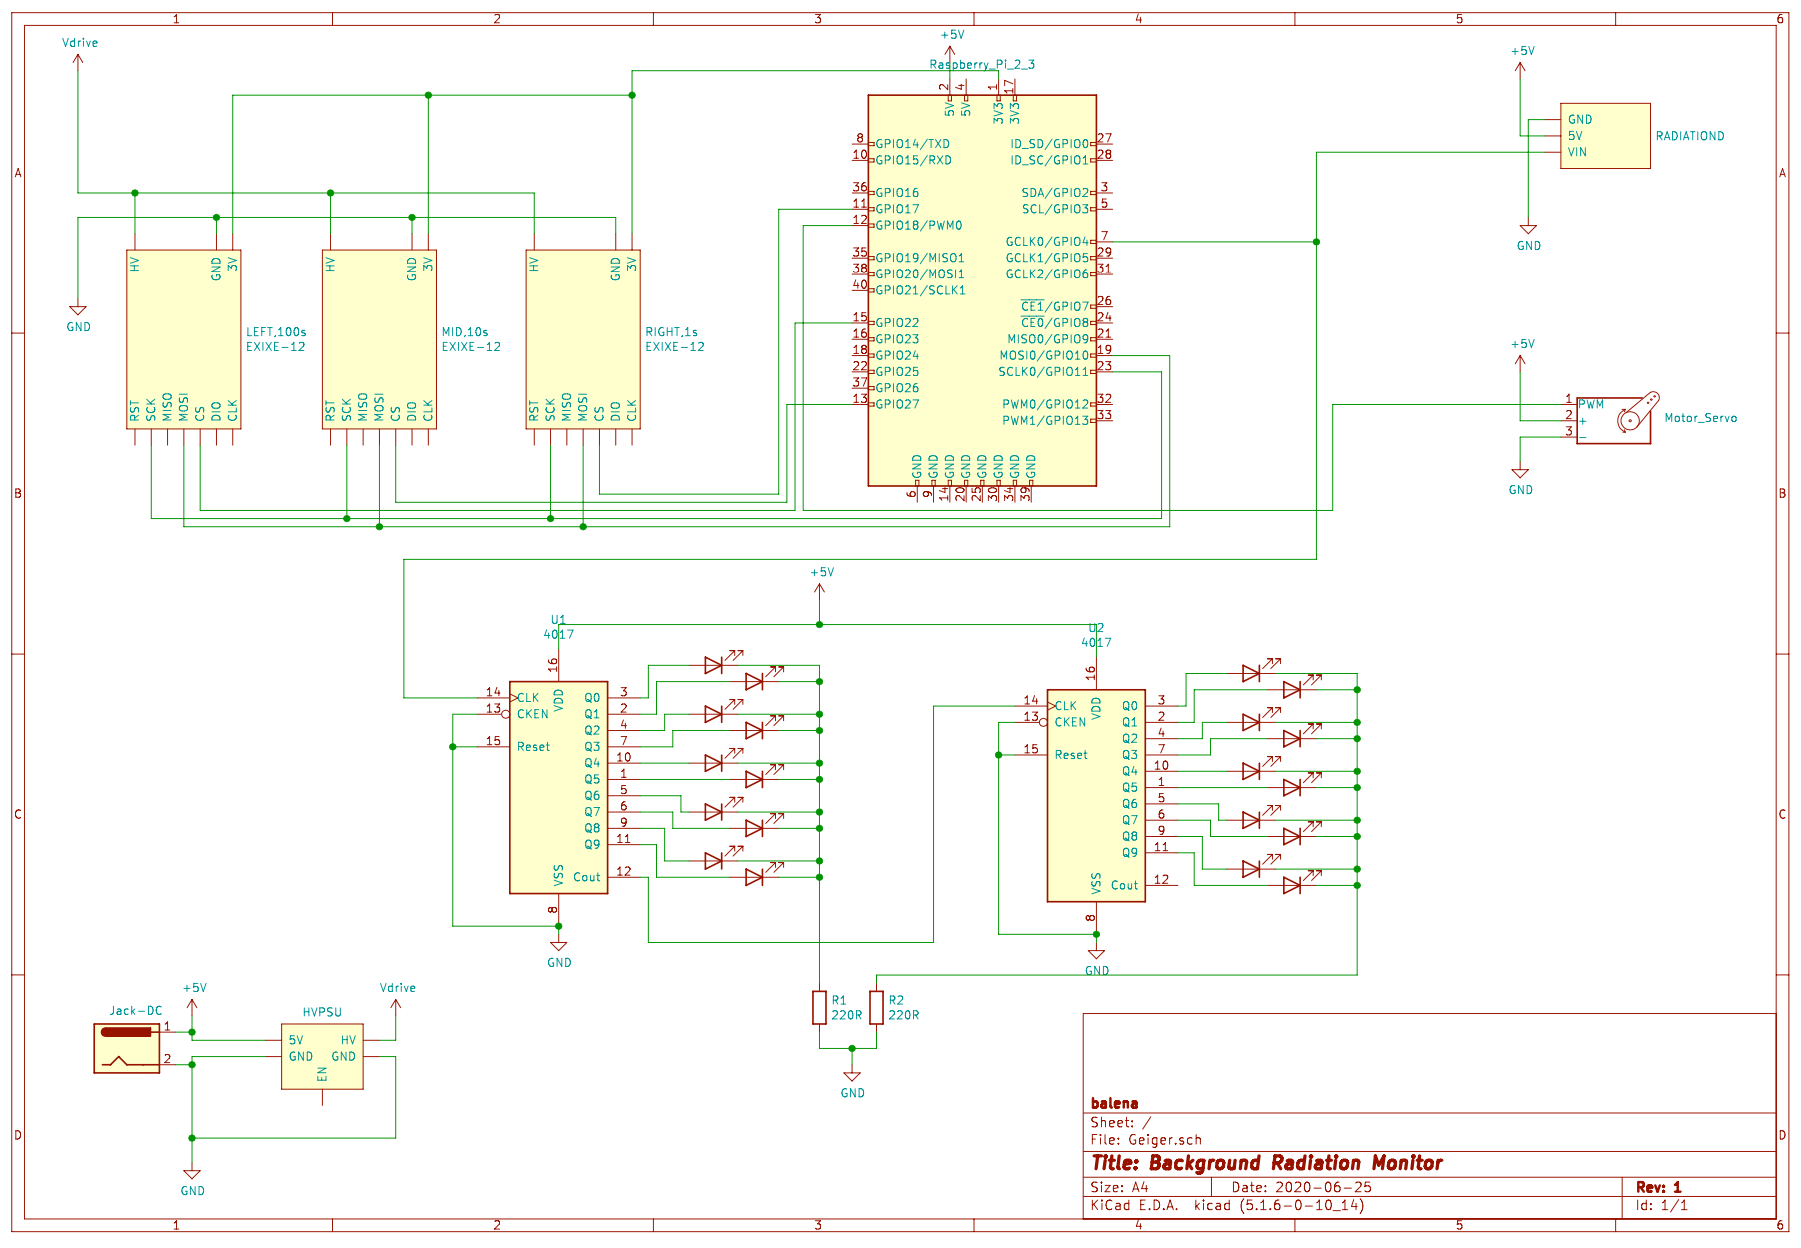
Task: Select the MID,10s EXIXE-12 module
Action: (379, 339)
